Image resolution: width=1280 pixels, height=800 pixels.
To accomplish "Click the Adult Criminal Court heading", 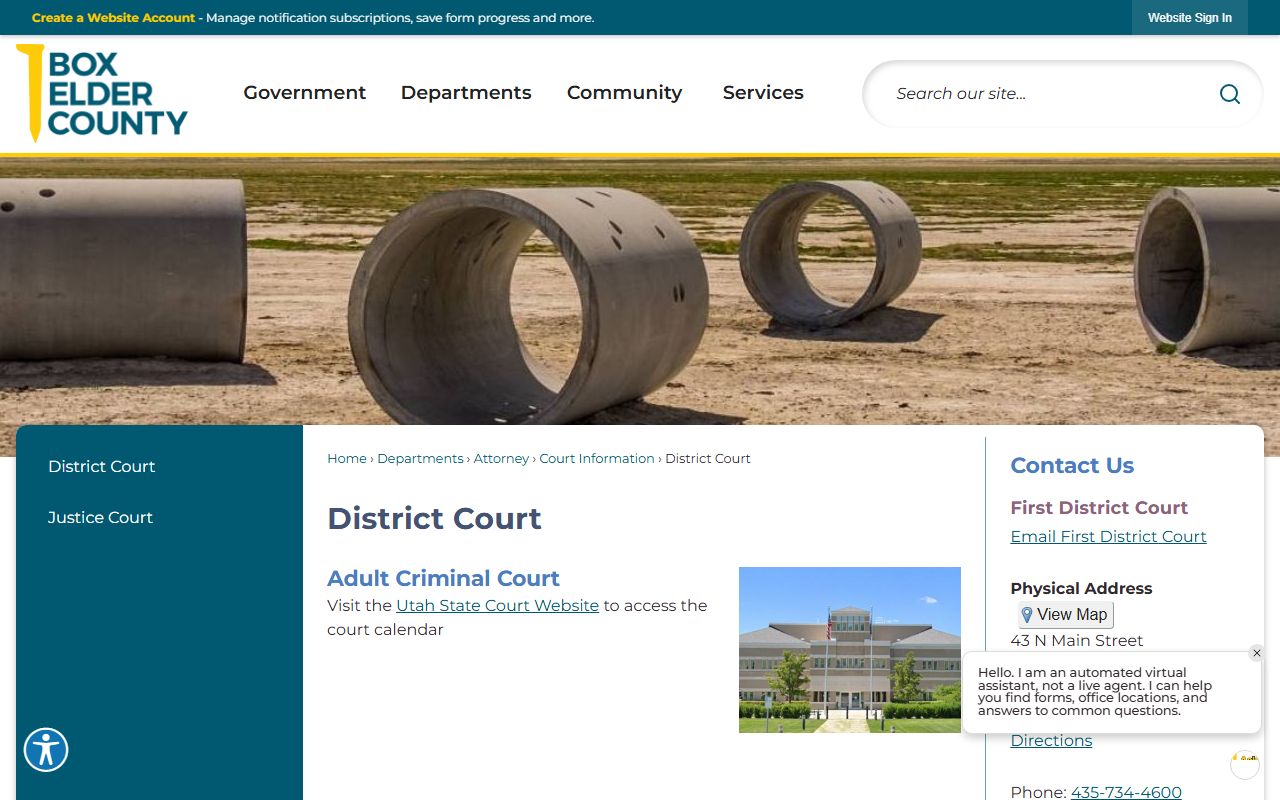I will pos(443,579).
